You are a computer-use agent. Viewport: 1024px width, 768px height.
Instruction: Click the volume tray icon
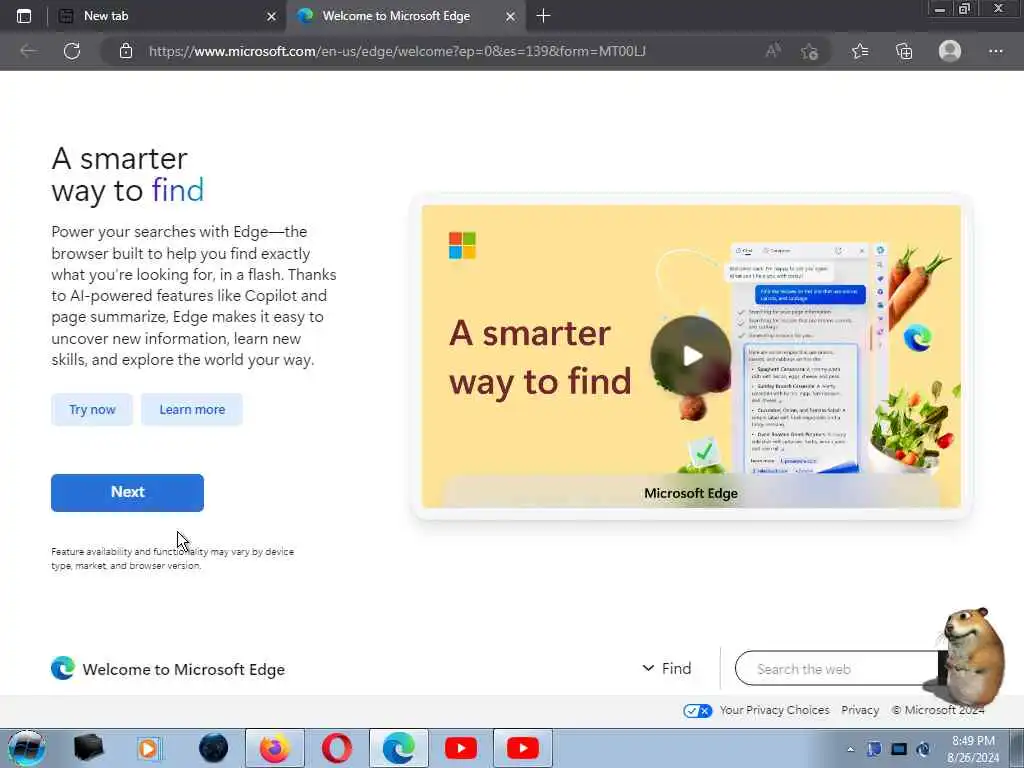(x=923, y=750)
